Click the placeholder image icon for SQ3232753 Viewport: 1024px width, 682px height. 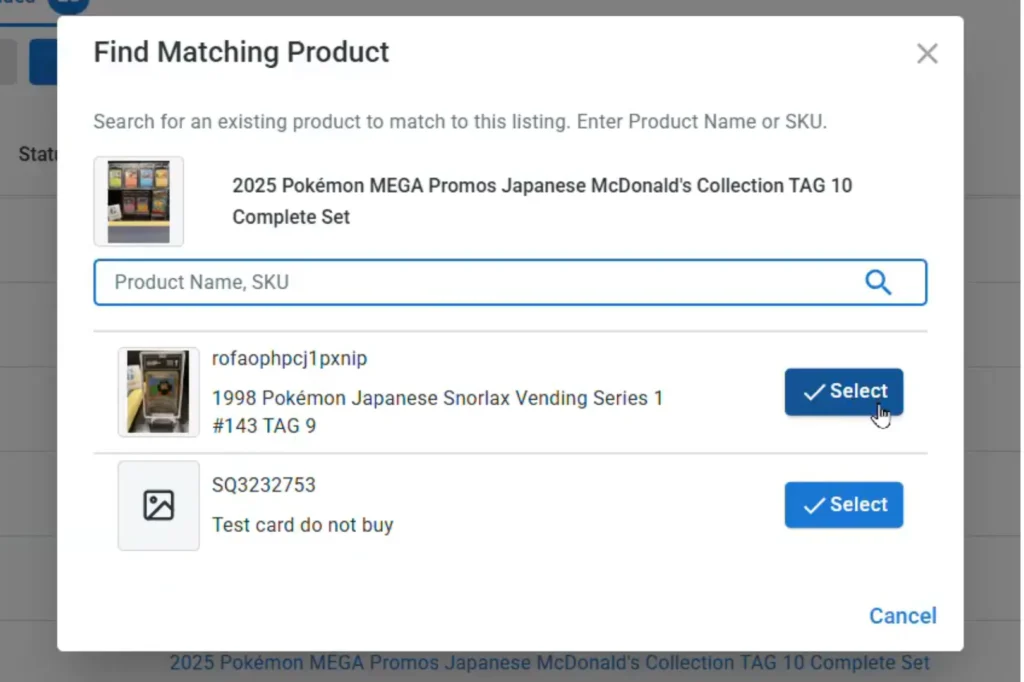[x=159, y=506]
